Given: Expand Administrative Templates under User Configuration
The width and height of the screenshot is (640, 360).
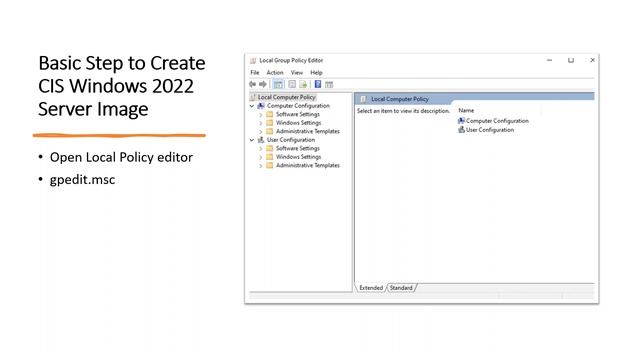Looking at the screenshot, I should 260,166.
